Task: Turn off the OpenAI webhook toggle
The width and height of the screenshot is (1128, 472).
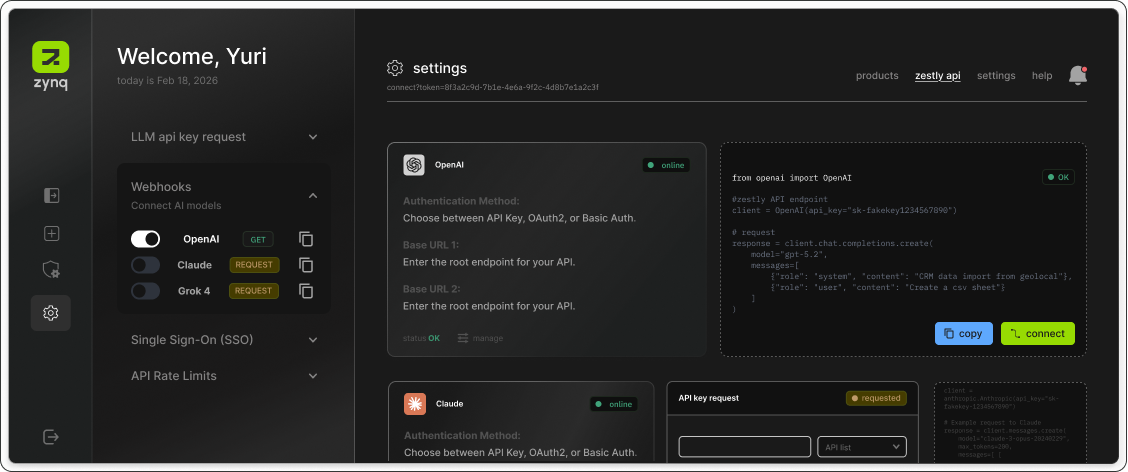Action: 145,239
